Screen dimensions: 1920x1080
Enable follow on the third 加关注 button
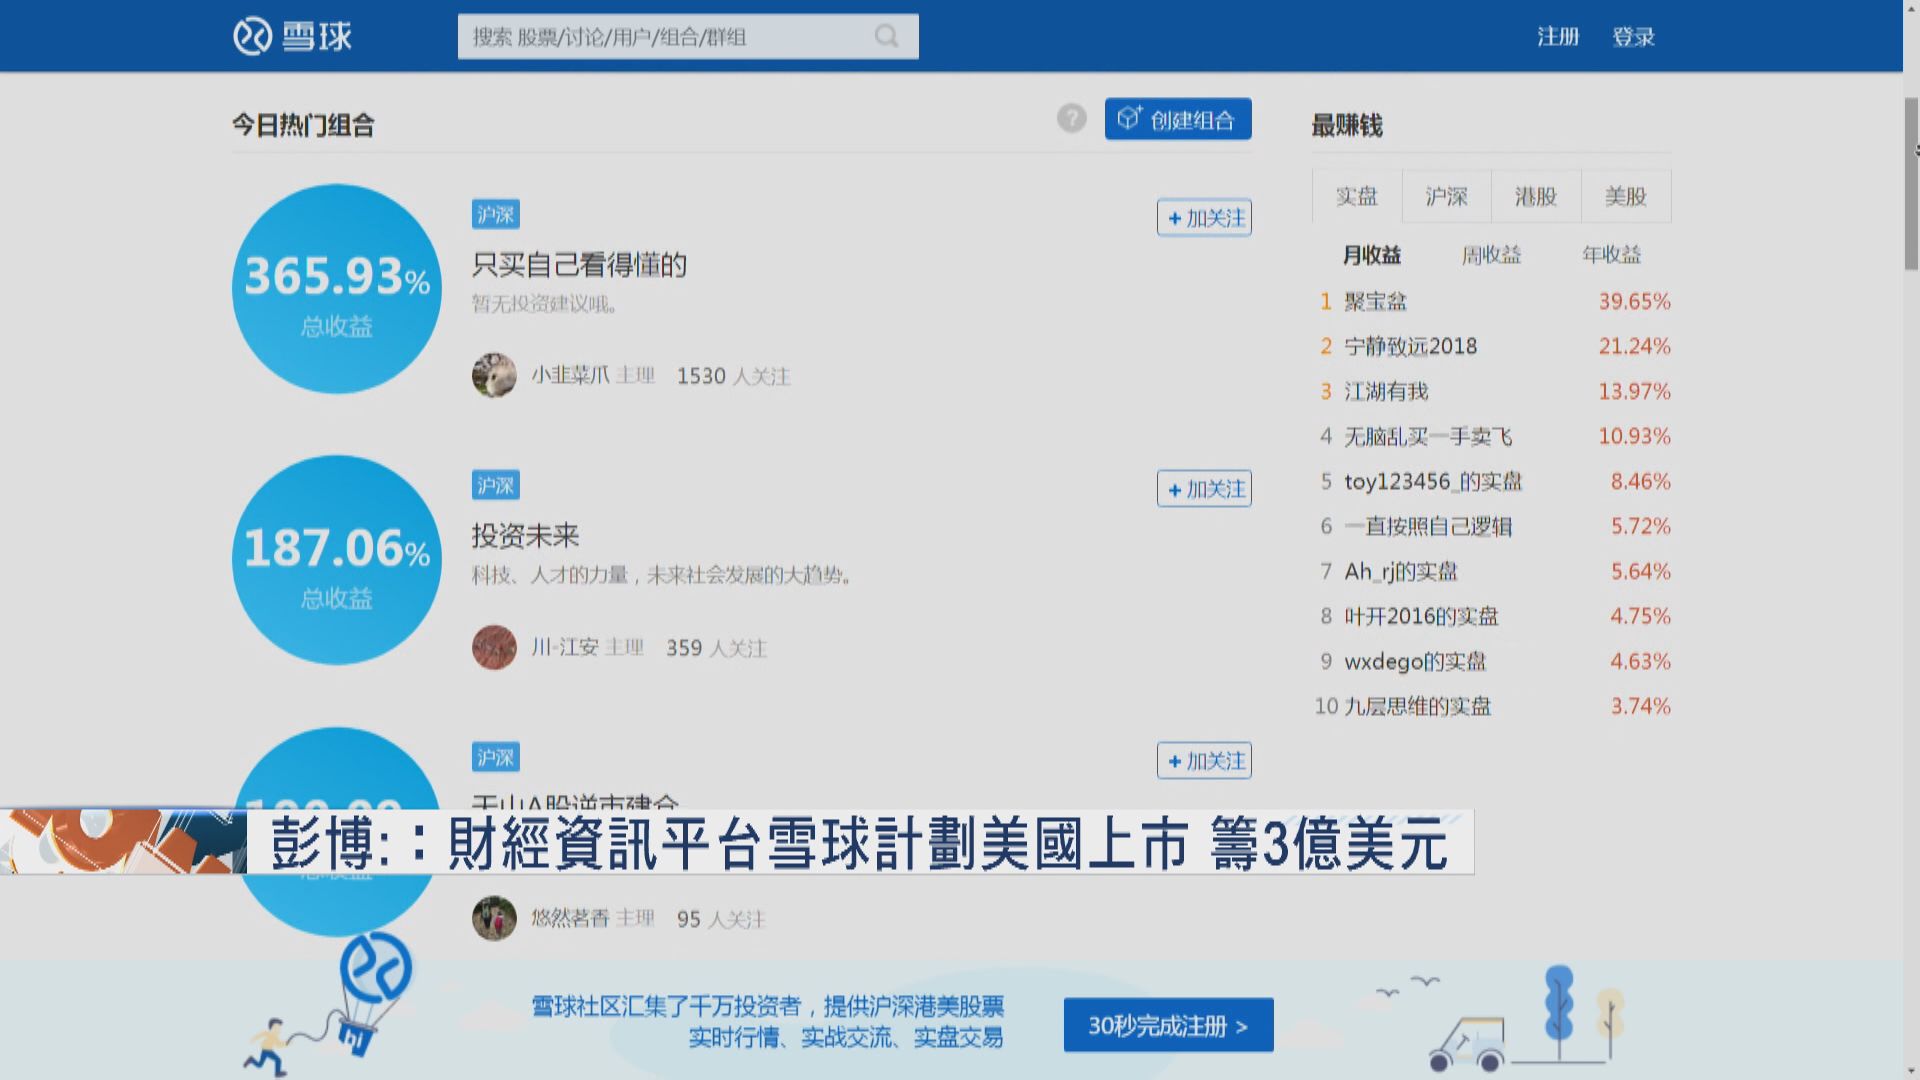[1203, 760]
